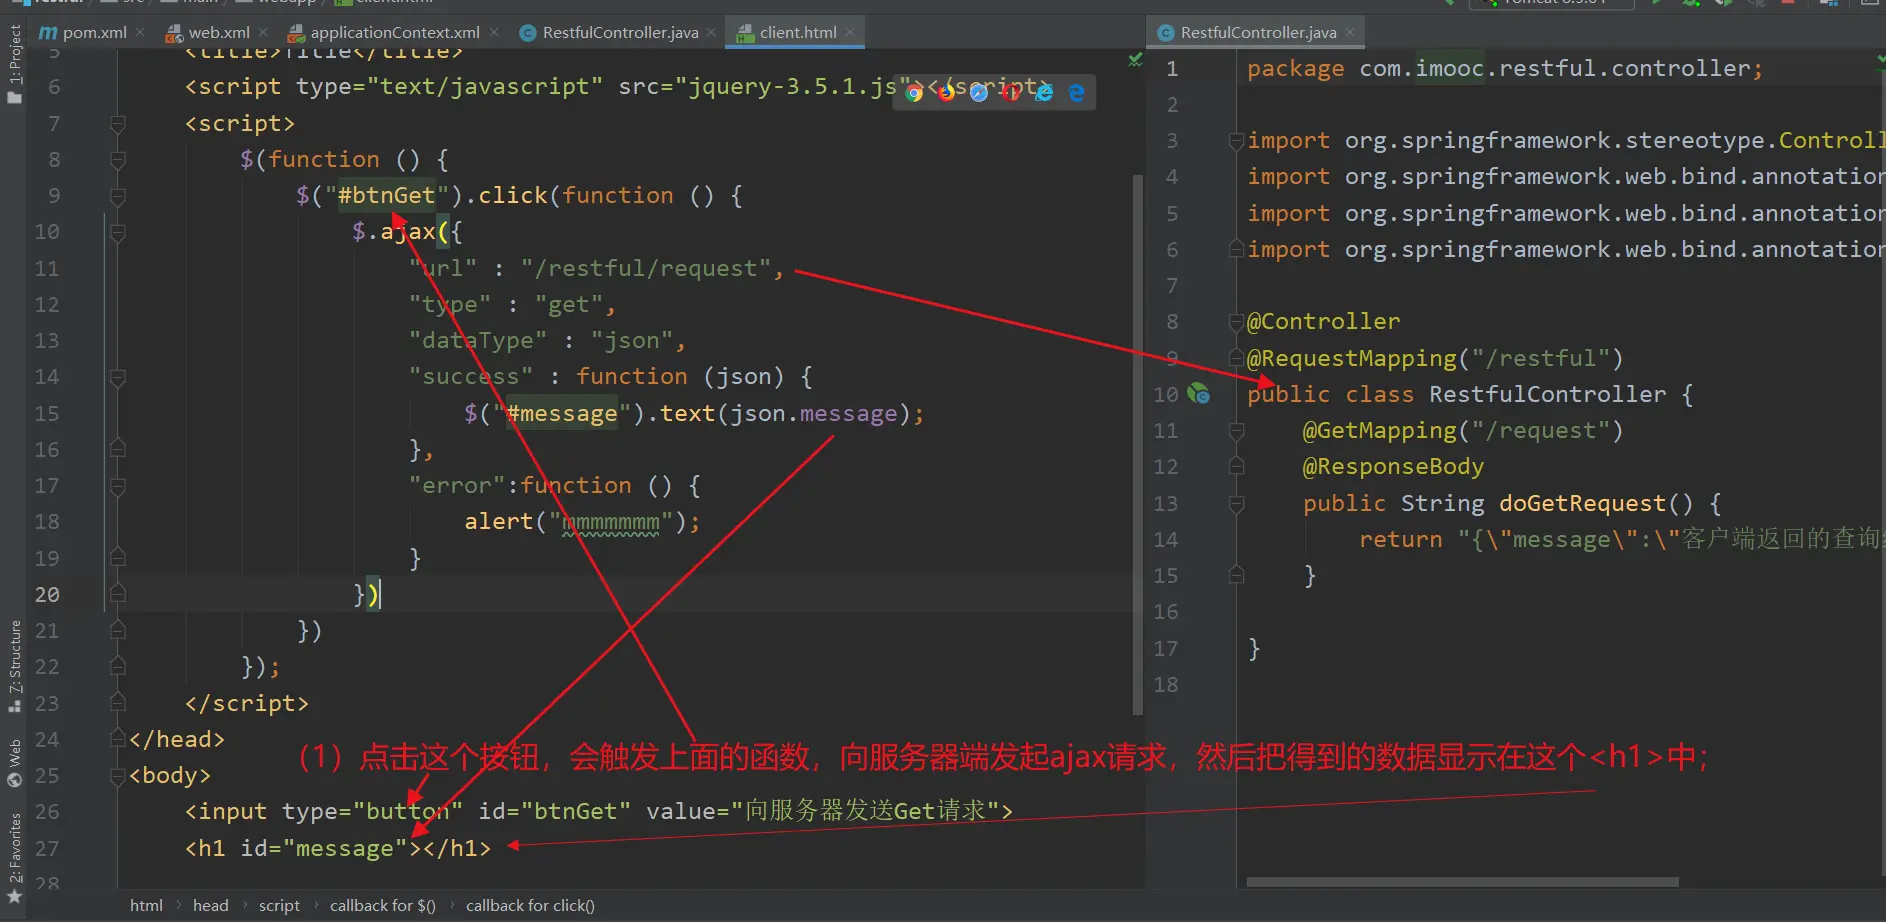Viewport: 1886px width, 922px height.
Task: Open client.html in Chrome browser icon
Action: [914, 93]
